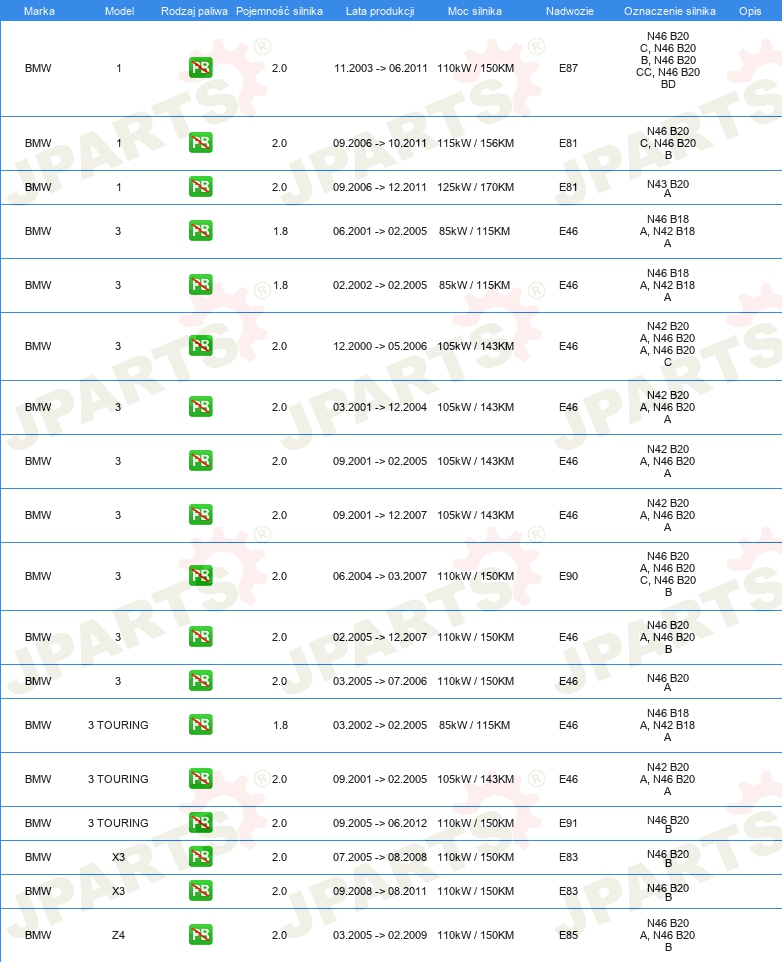This screenshot has height=962, width=782.
Task: Click the Model column header
Action: pos(119,11)
